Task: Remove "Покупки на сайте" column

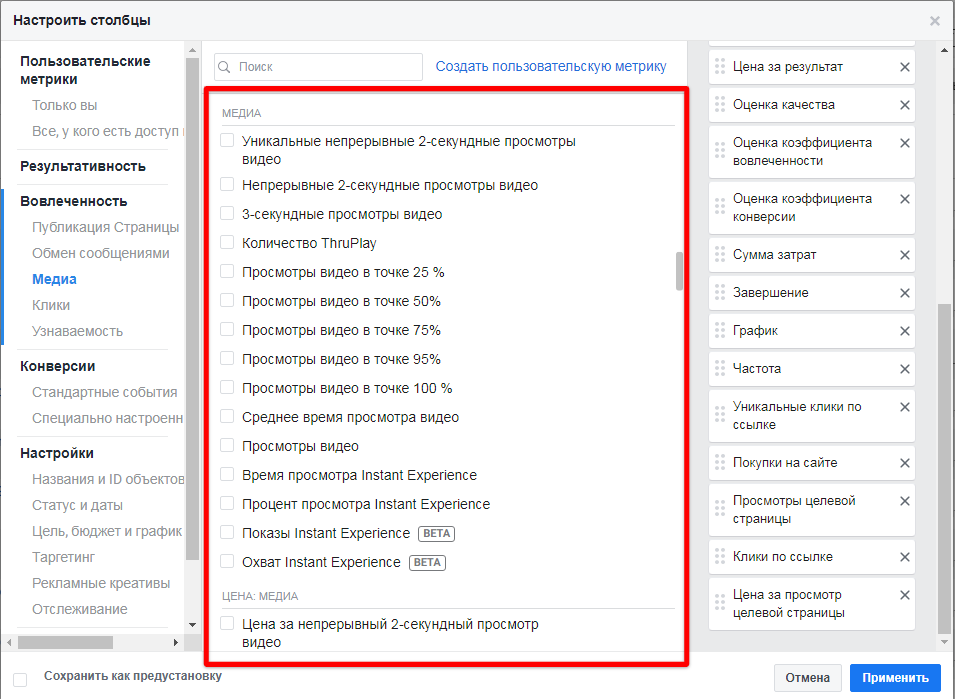Action: (x=904, y=463)
